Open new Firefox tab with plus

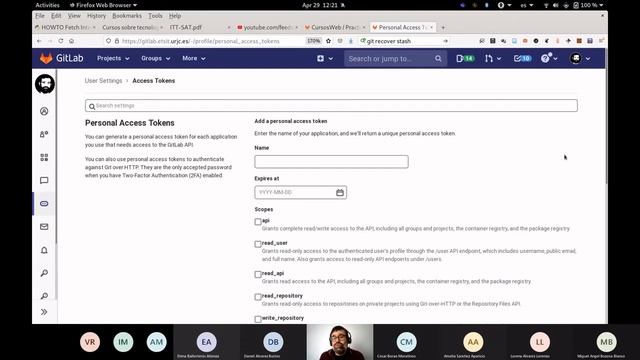pos(443,27)
